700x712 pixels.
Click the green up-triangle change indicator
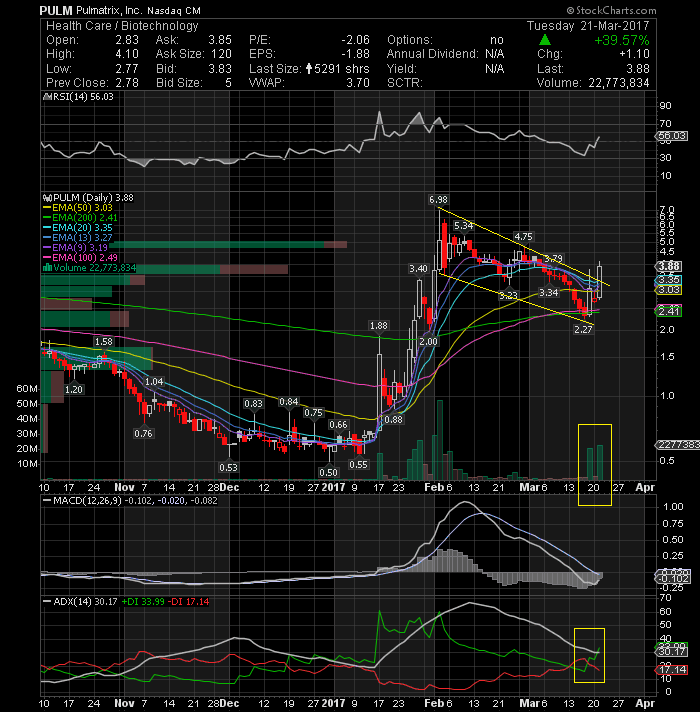(545, 40)
